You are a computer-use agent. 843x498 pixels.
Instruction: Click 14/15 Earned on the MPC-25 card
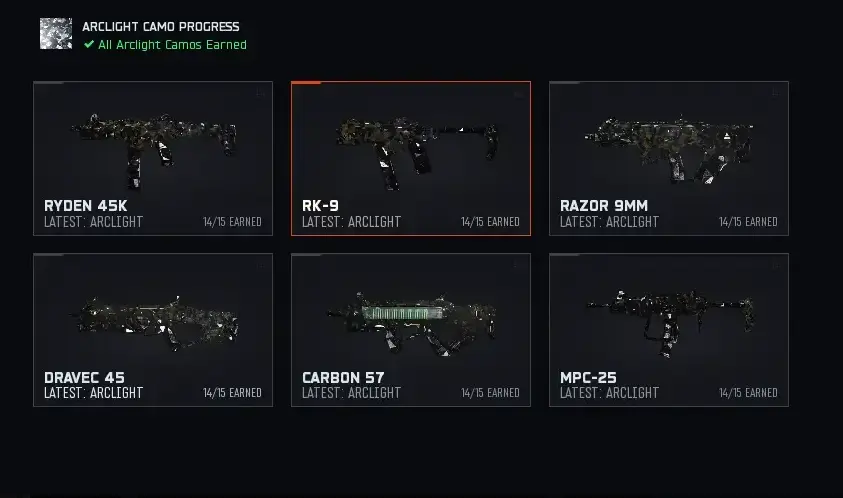click(748, 393)
